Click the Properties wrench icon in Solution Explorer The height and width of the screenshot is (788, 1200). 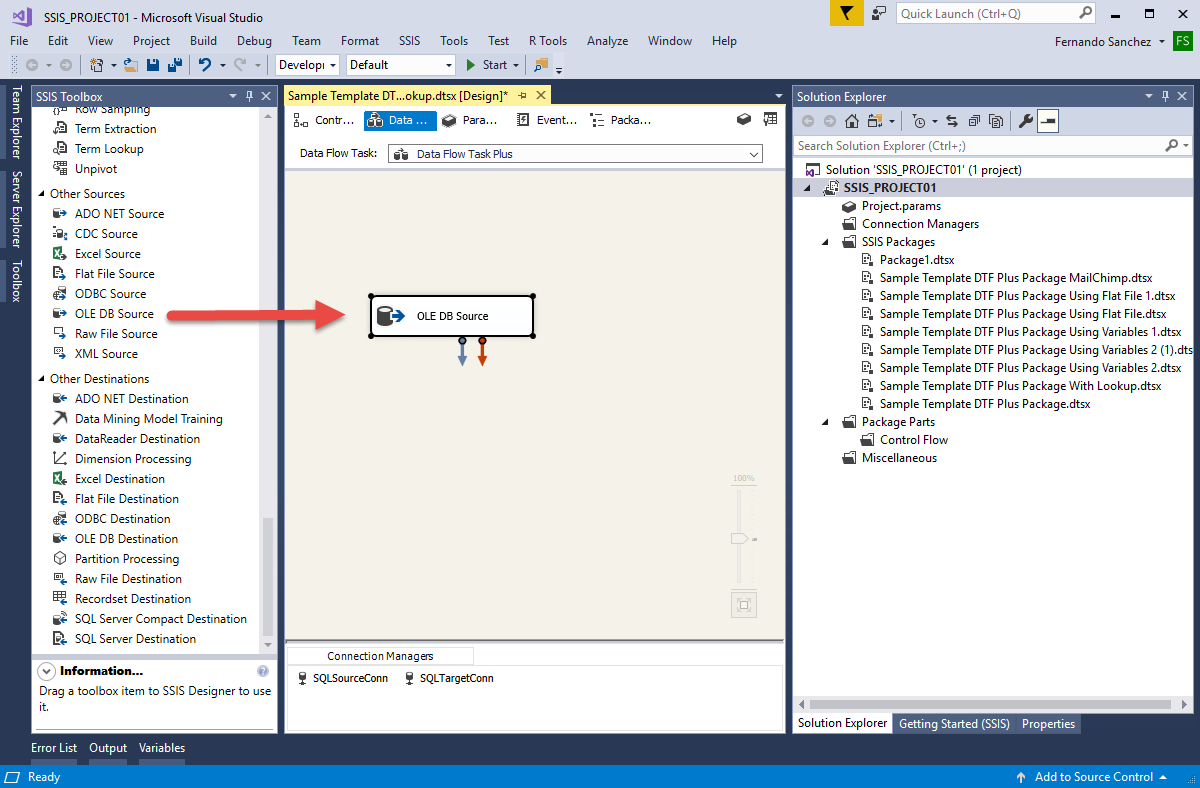1025,121
